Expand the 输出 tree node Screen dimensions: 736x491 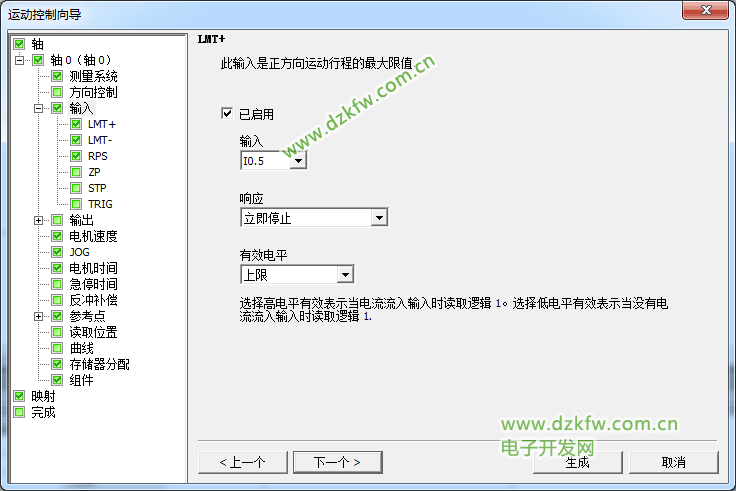tap(38, 220)
